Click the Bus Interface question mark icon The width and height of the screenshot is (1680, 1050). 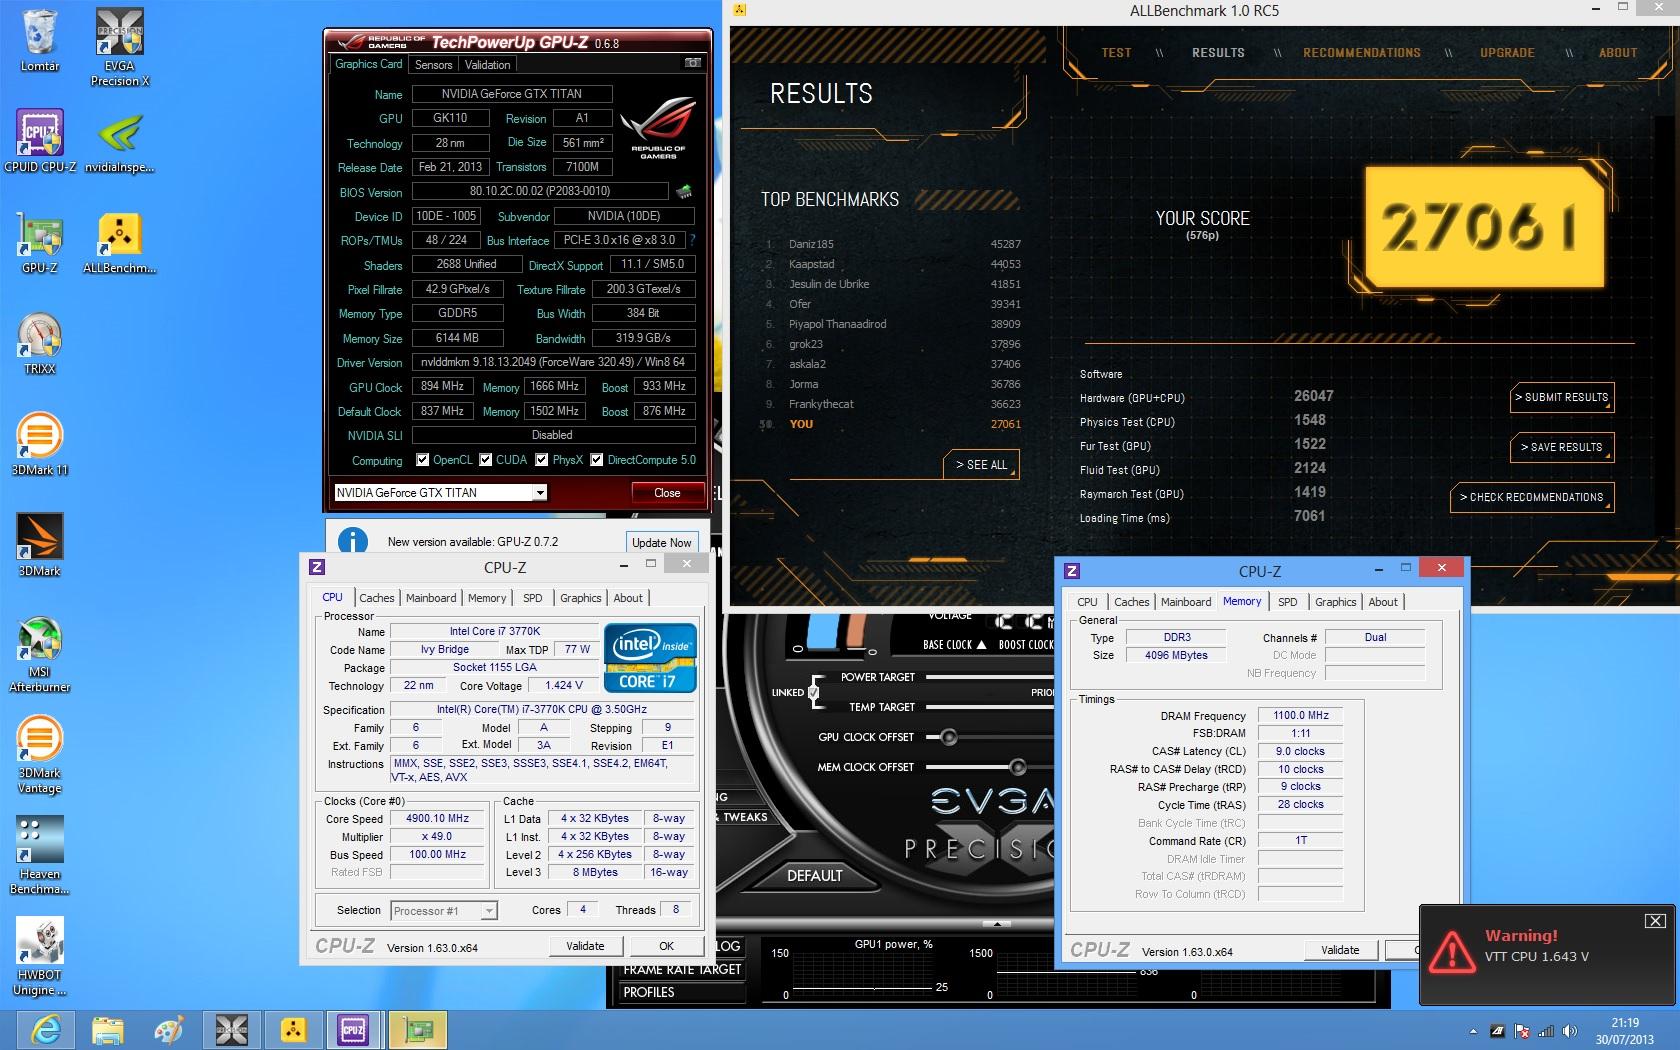click(x=692, y=240)
